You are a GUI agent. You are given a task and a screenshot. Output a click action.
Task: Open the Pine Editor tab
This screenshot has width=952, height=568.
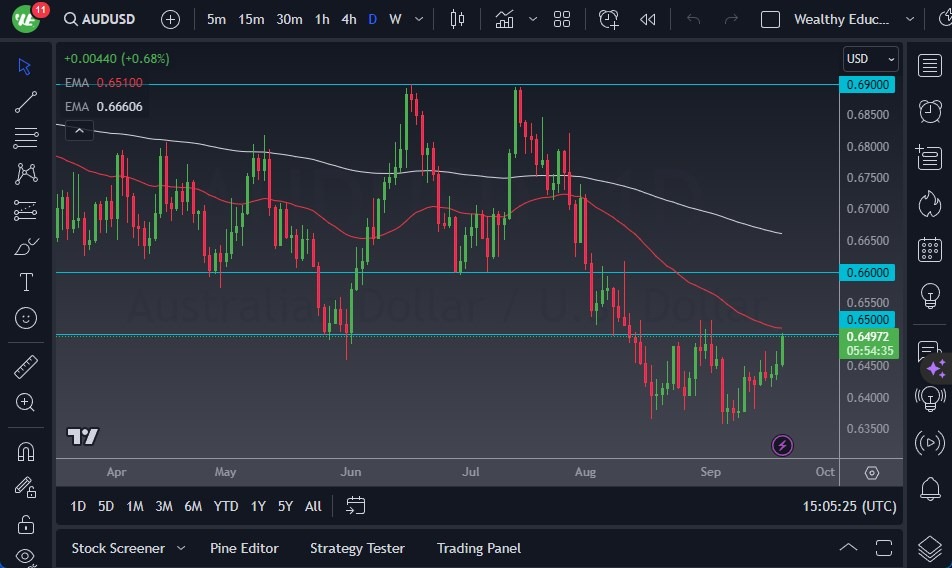tap(244, 548)
